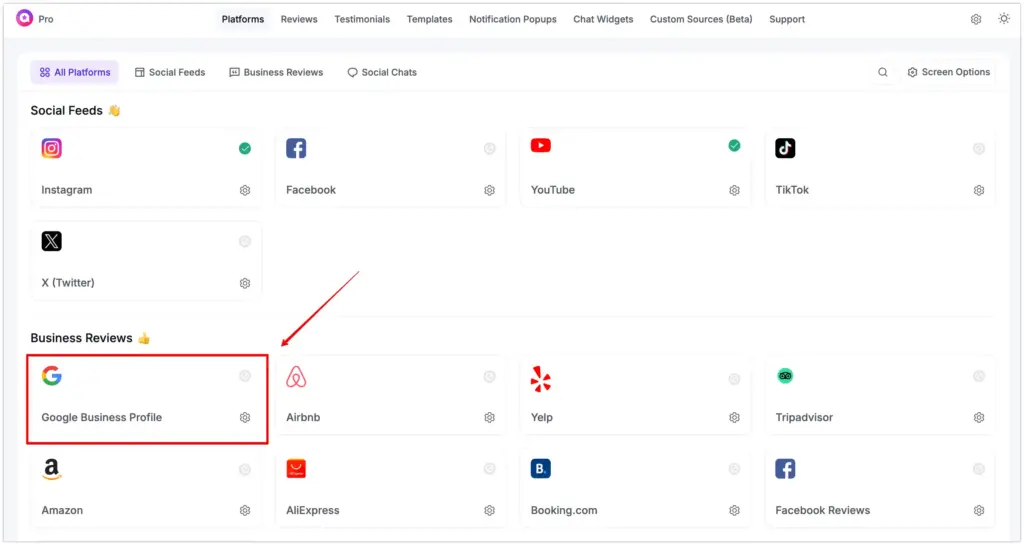Click the Facebook logo in Social Feeds
The image size is (1024, 545).
click(x=296, y=148)
